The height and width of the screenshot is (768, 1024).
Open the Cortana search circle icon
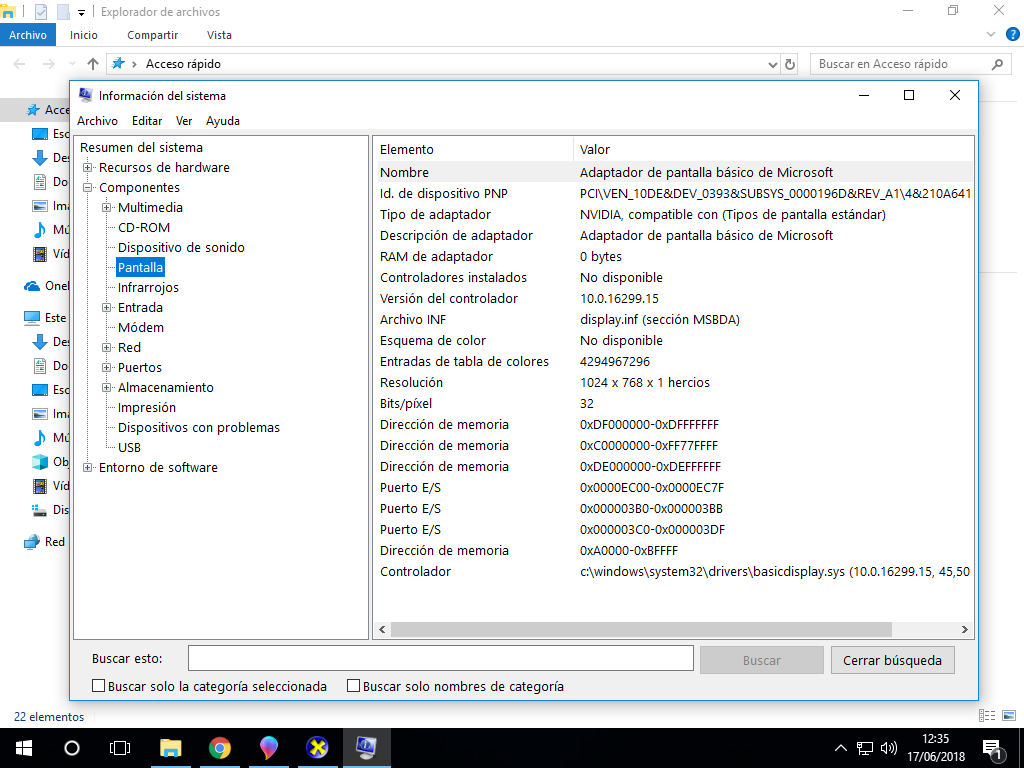tap(72, 747)
